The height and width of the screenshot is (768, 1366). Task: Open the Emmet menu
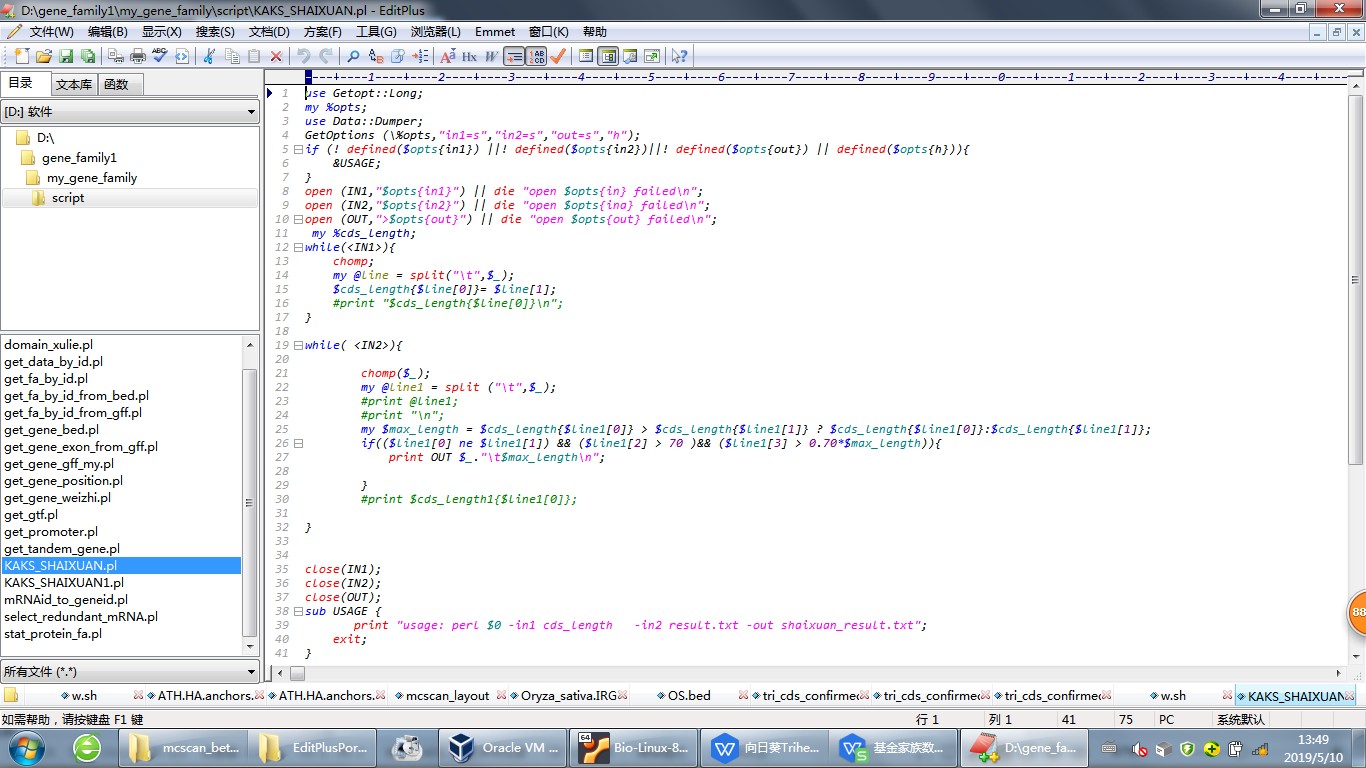coord(496,32)
